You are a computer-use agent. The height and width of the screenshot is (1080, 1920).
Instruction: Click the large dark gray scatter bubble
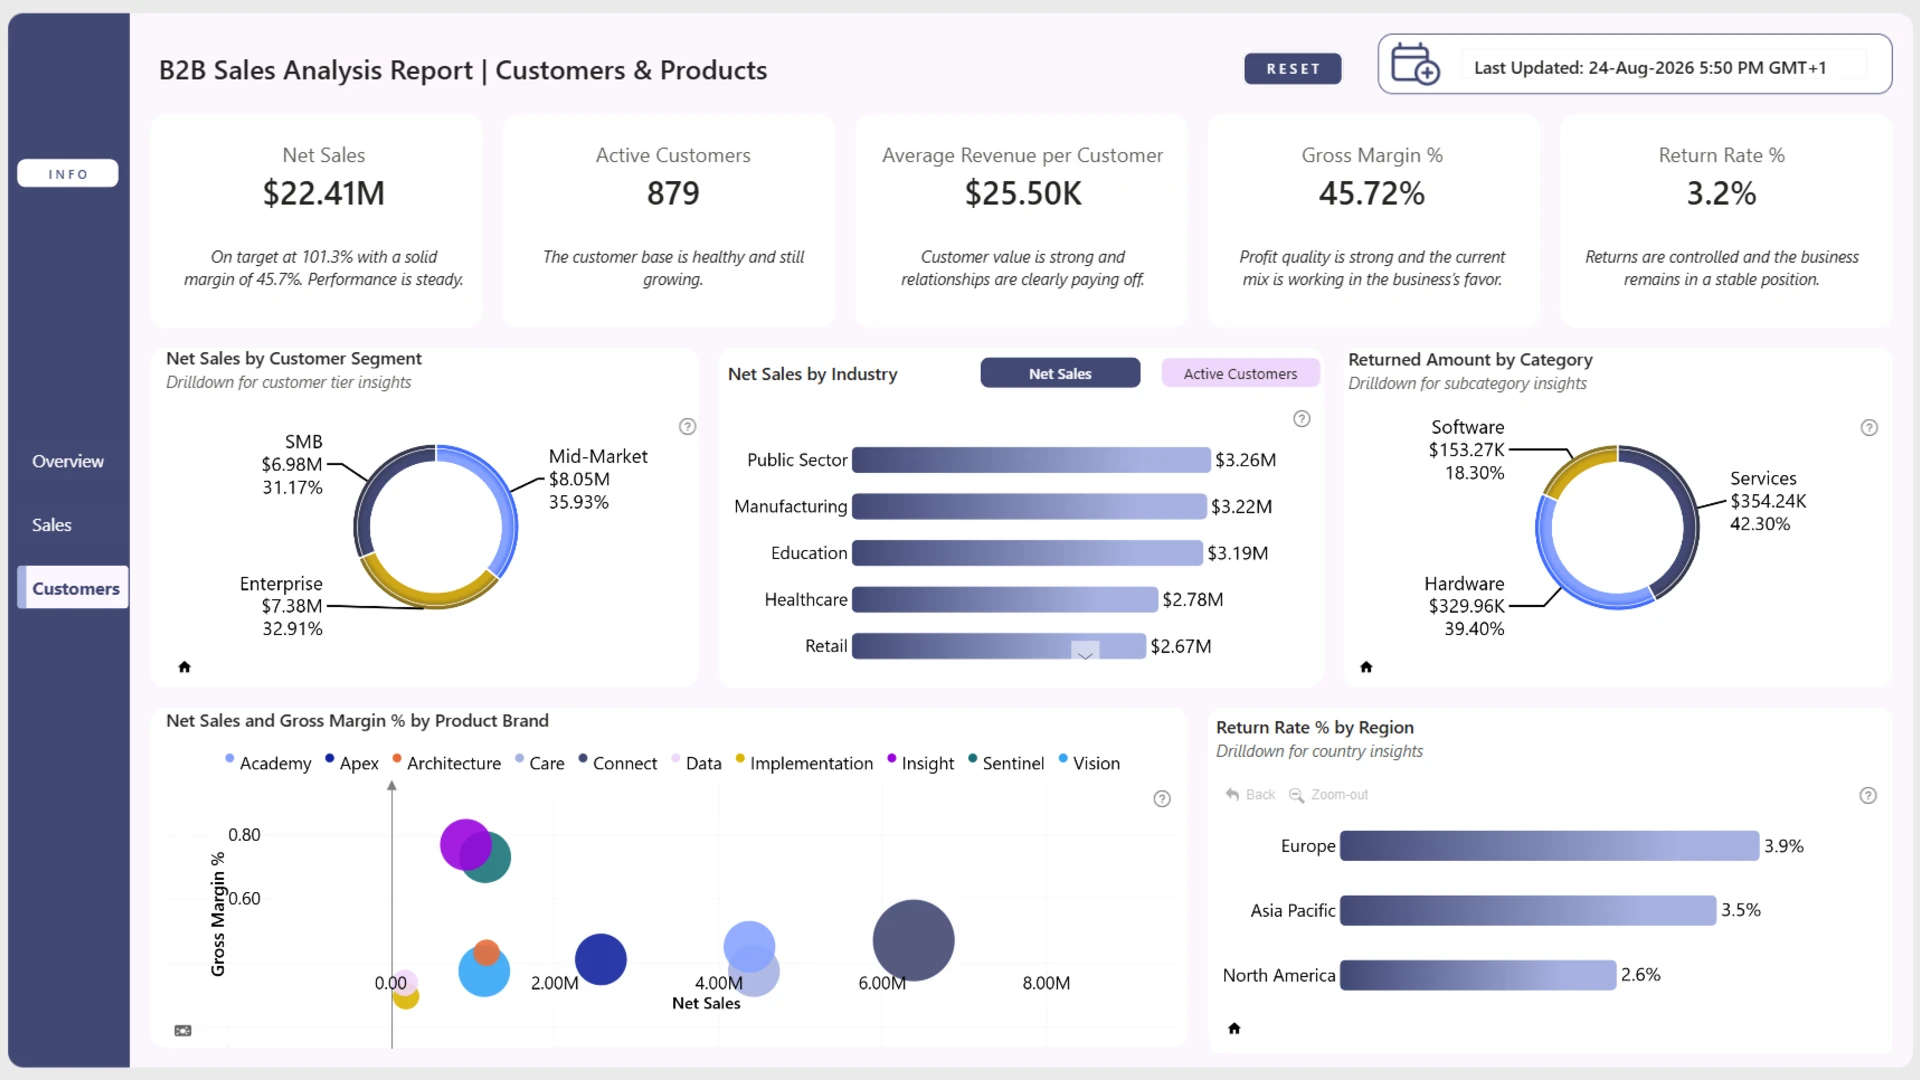click(913, 940)
